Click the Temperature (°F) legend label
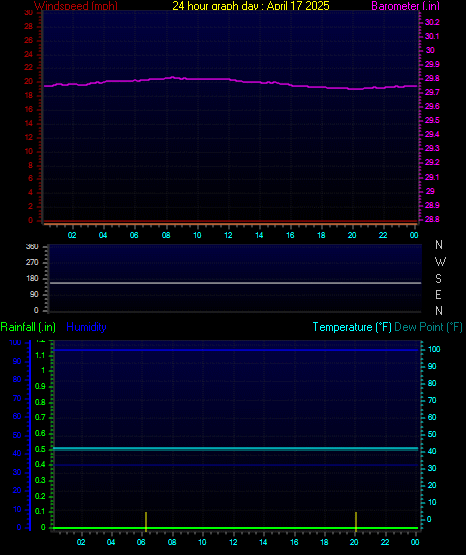This screenshot has height=555, width=466. click(352, 327)
